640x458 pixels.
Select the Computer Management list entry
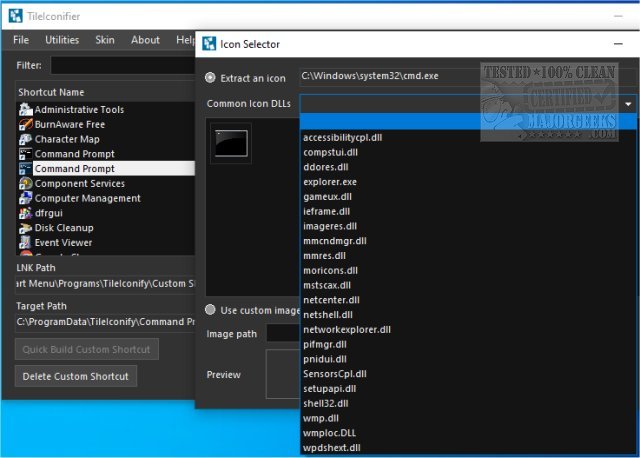point(106,198)
